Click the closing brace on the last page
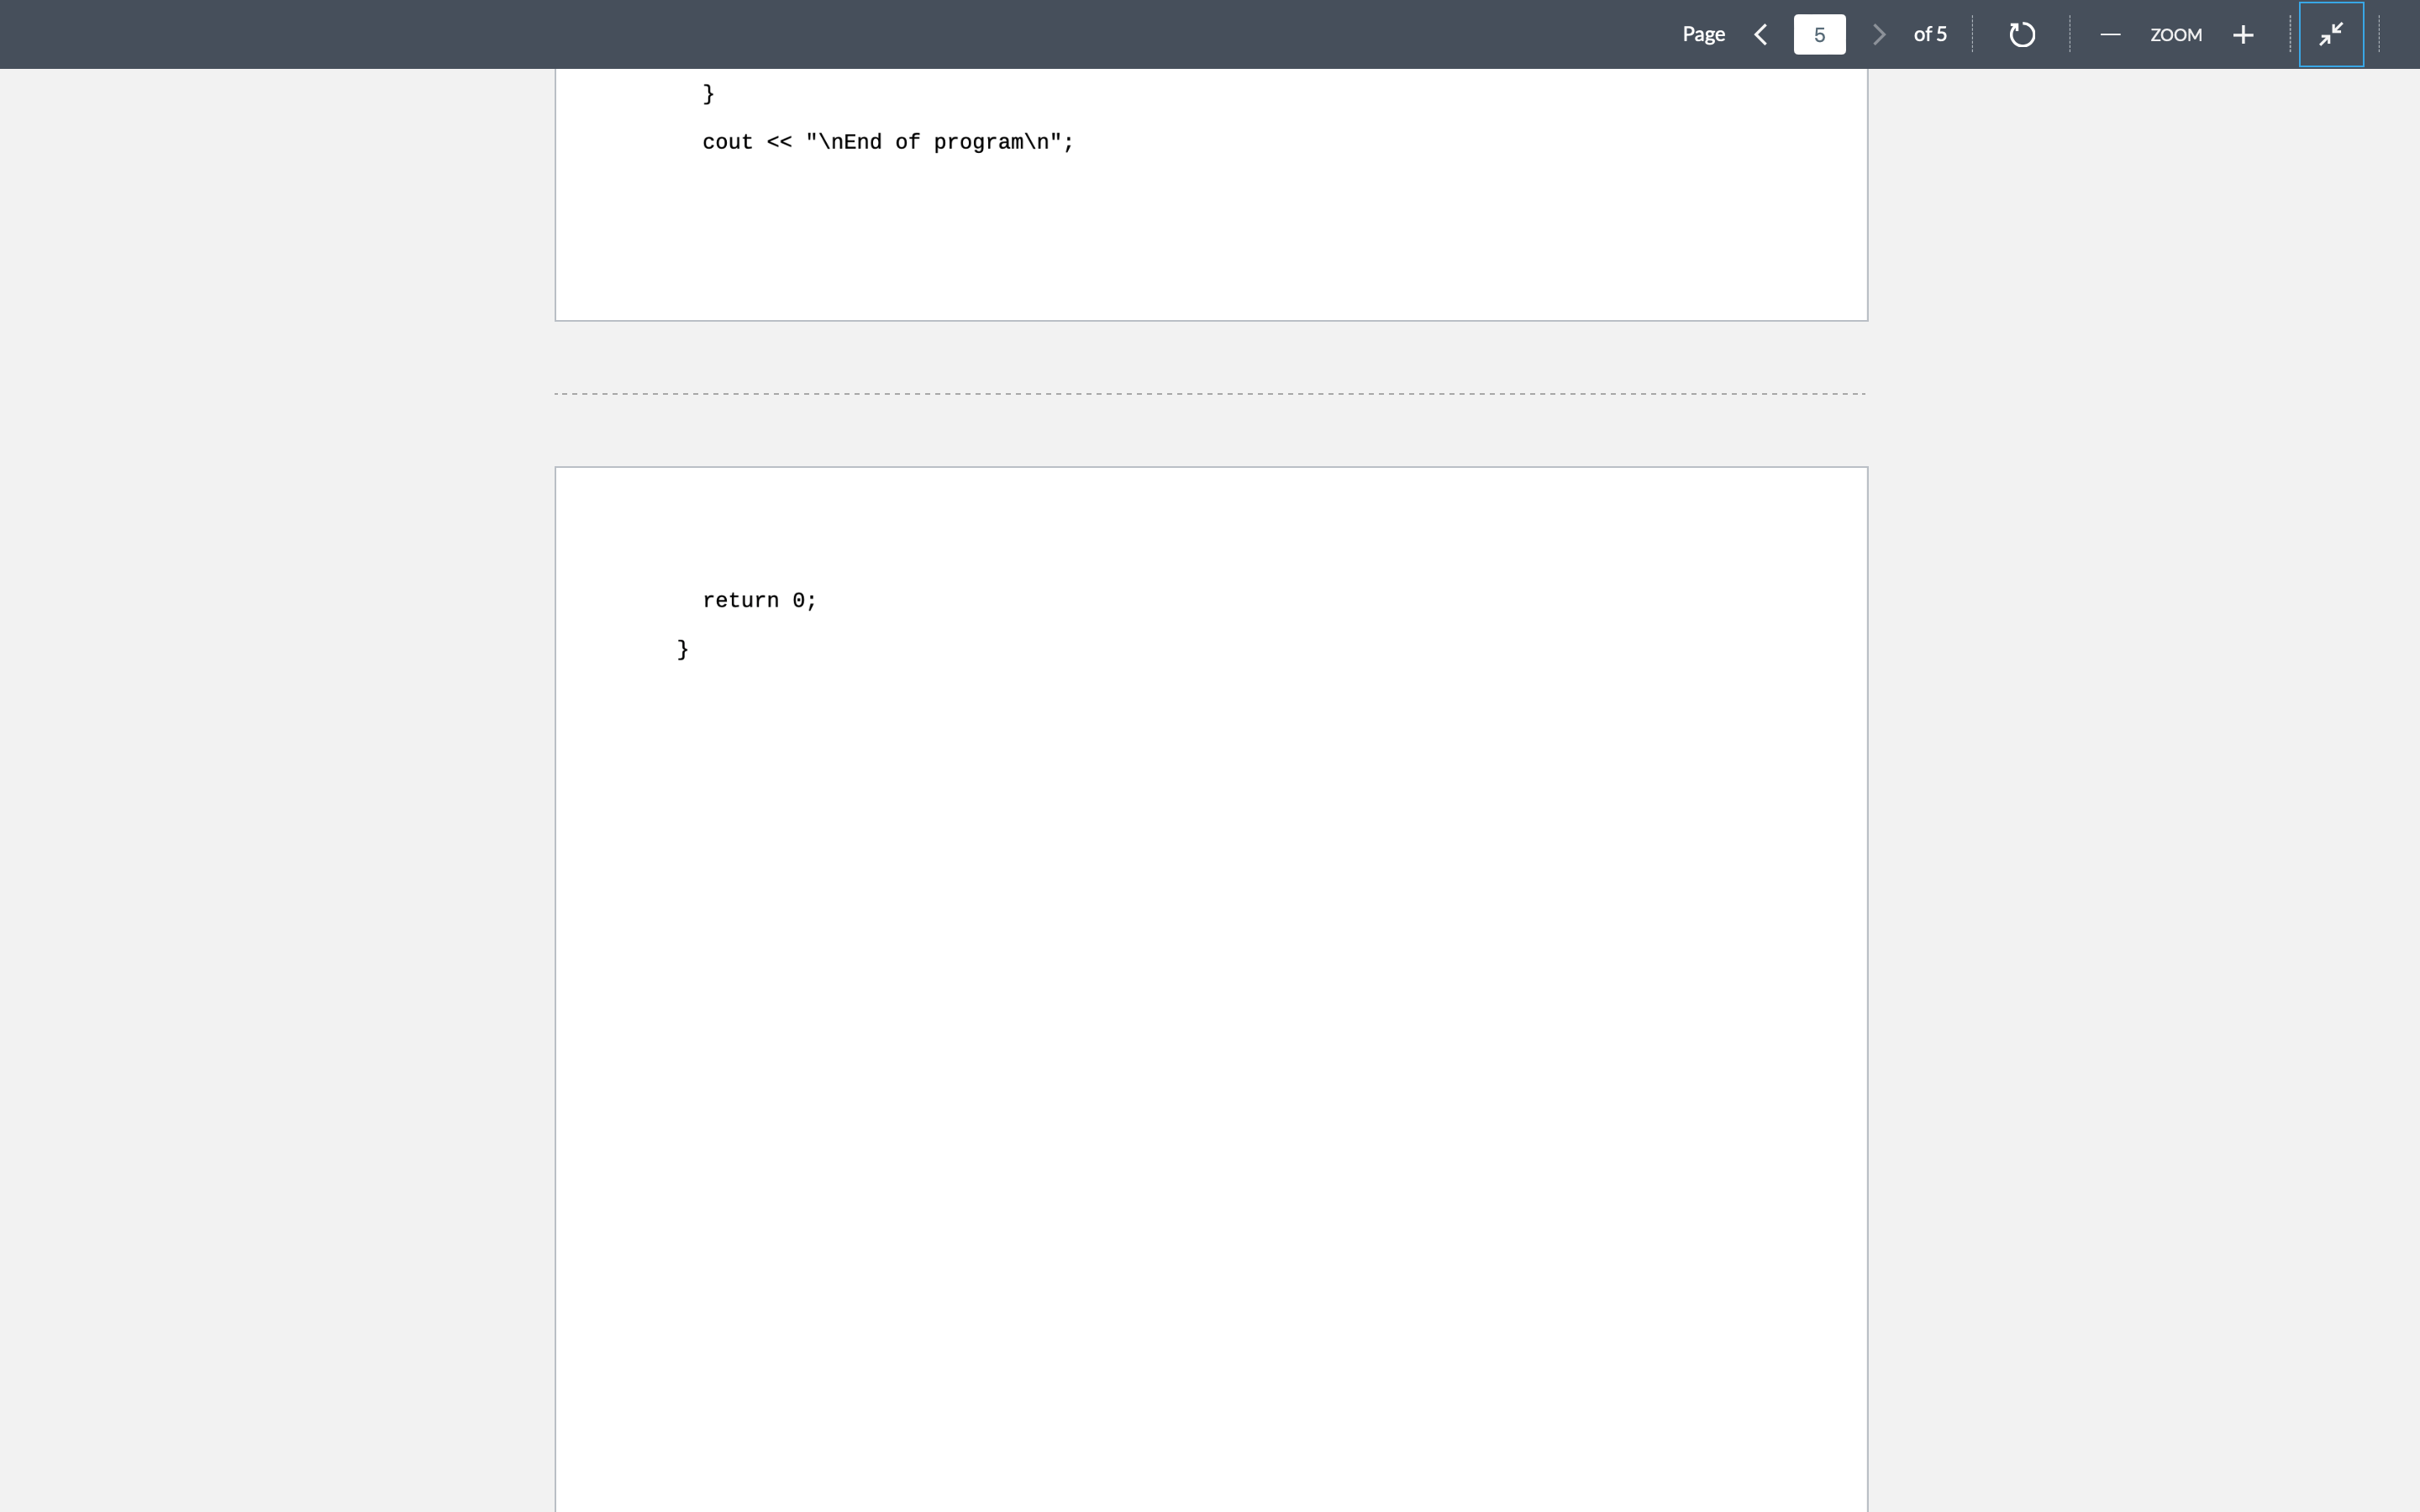Viewport: 2420px width, 1512px height. (683, 648)
